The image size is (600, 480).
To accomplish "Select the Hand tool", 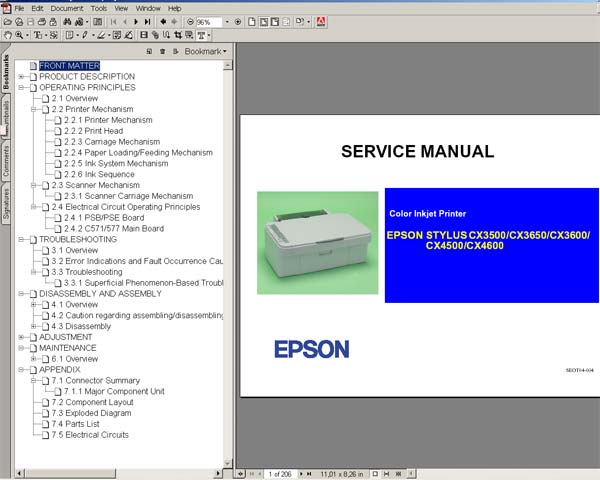I will point(8,36).
